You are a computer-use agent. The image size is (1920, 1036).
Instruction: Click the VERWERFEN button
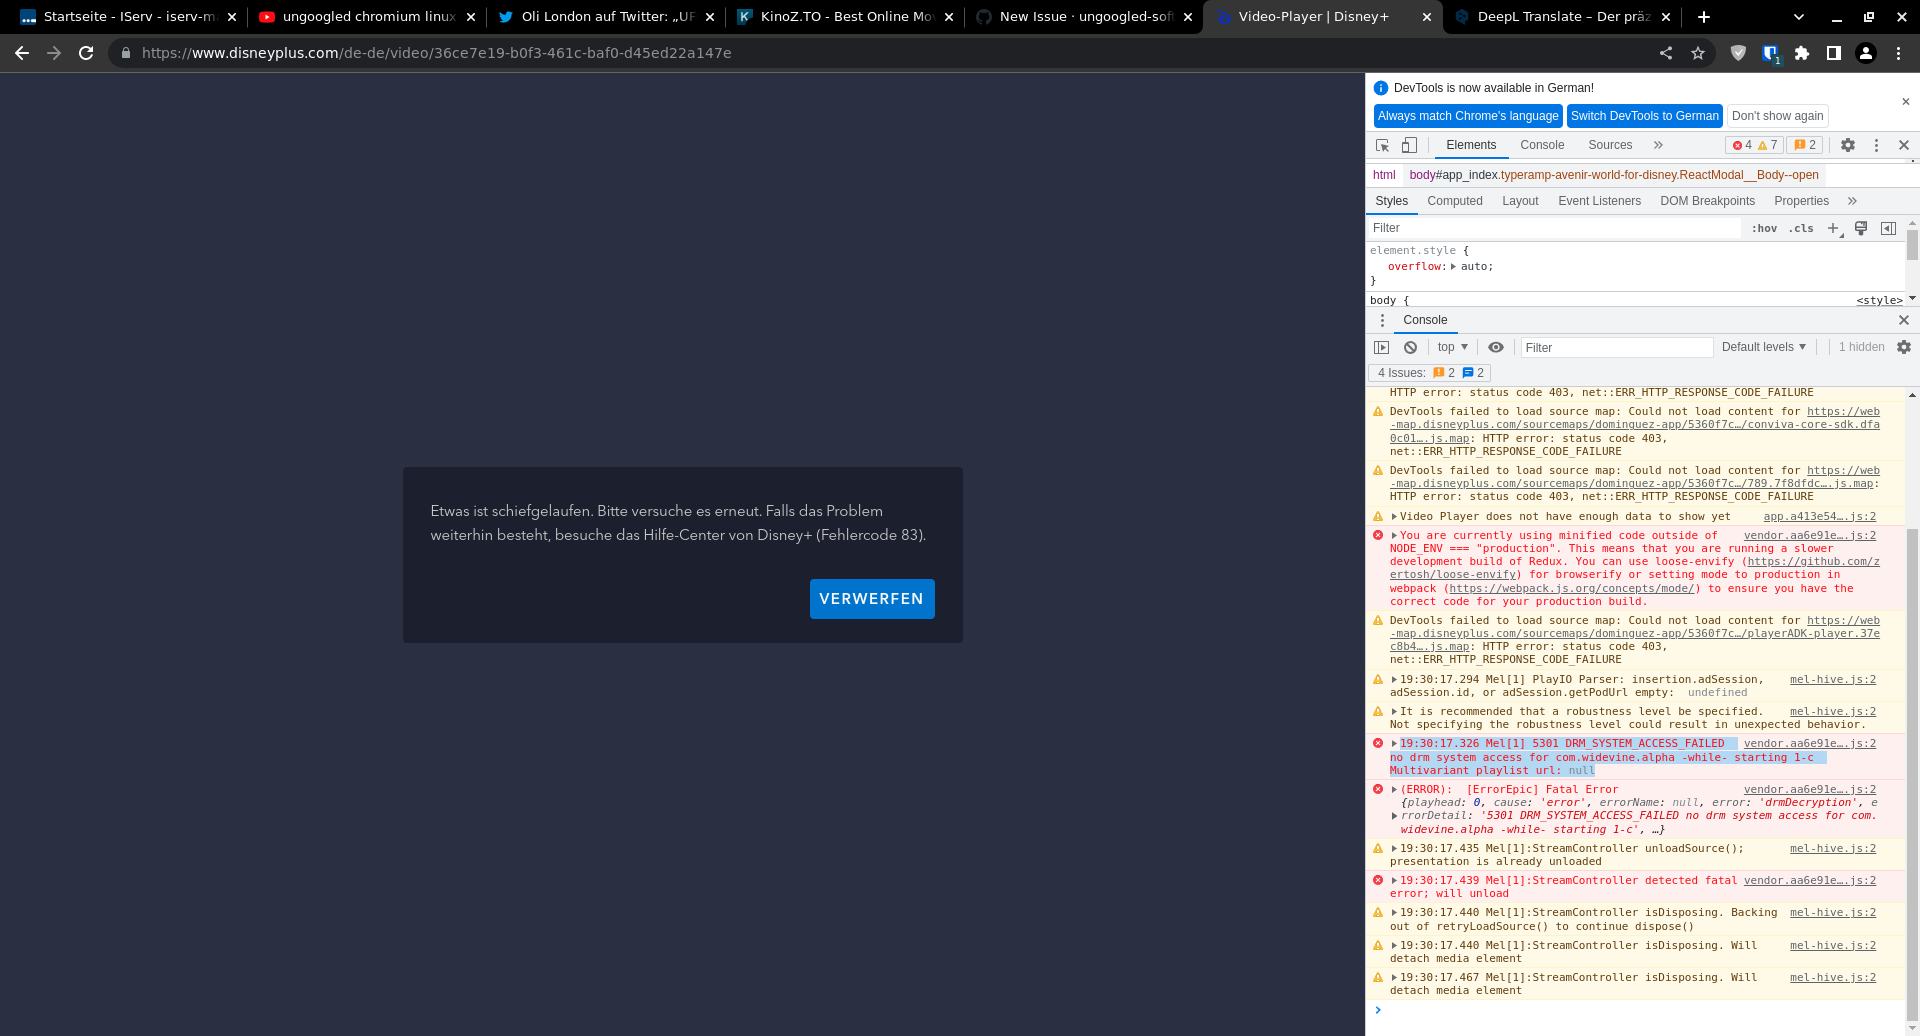871,598
